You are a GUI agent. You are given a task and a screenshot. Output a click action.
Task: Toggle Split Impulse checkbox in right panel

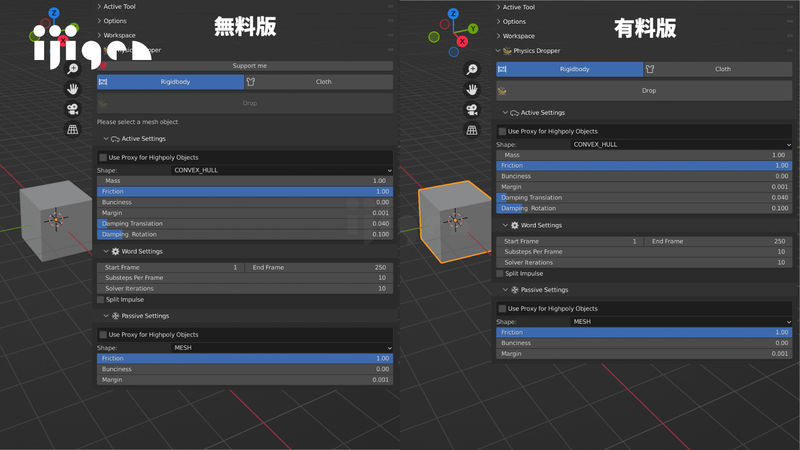click(499, 273)
